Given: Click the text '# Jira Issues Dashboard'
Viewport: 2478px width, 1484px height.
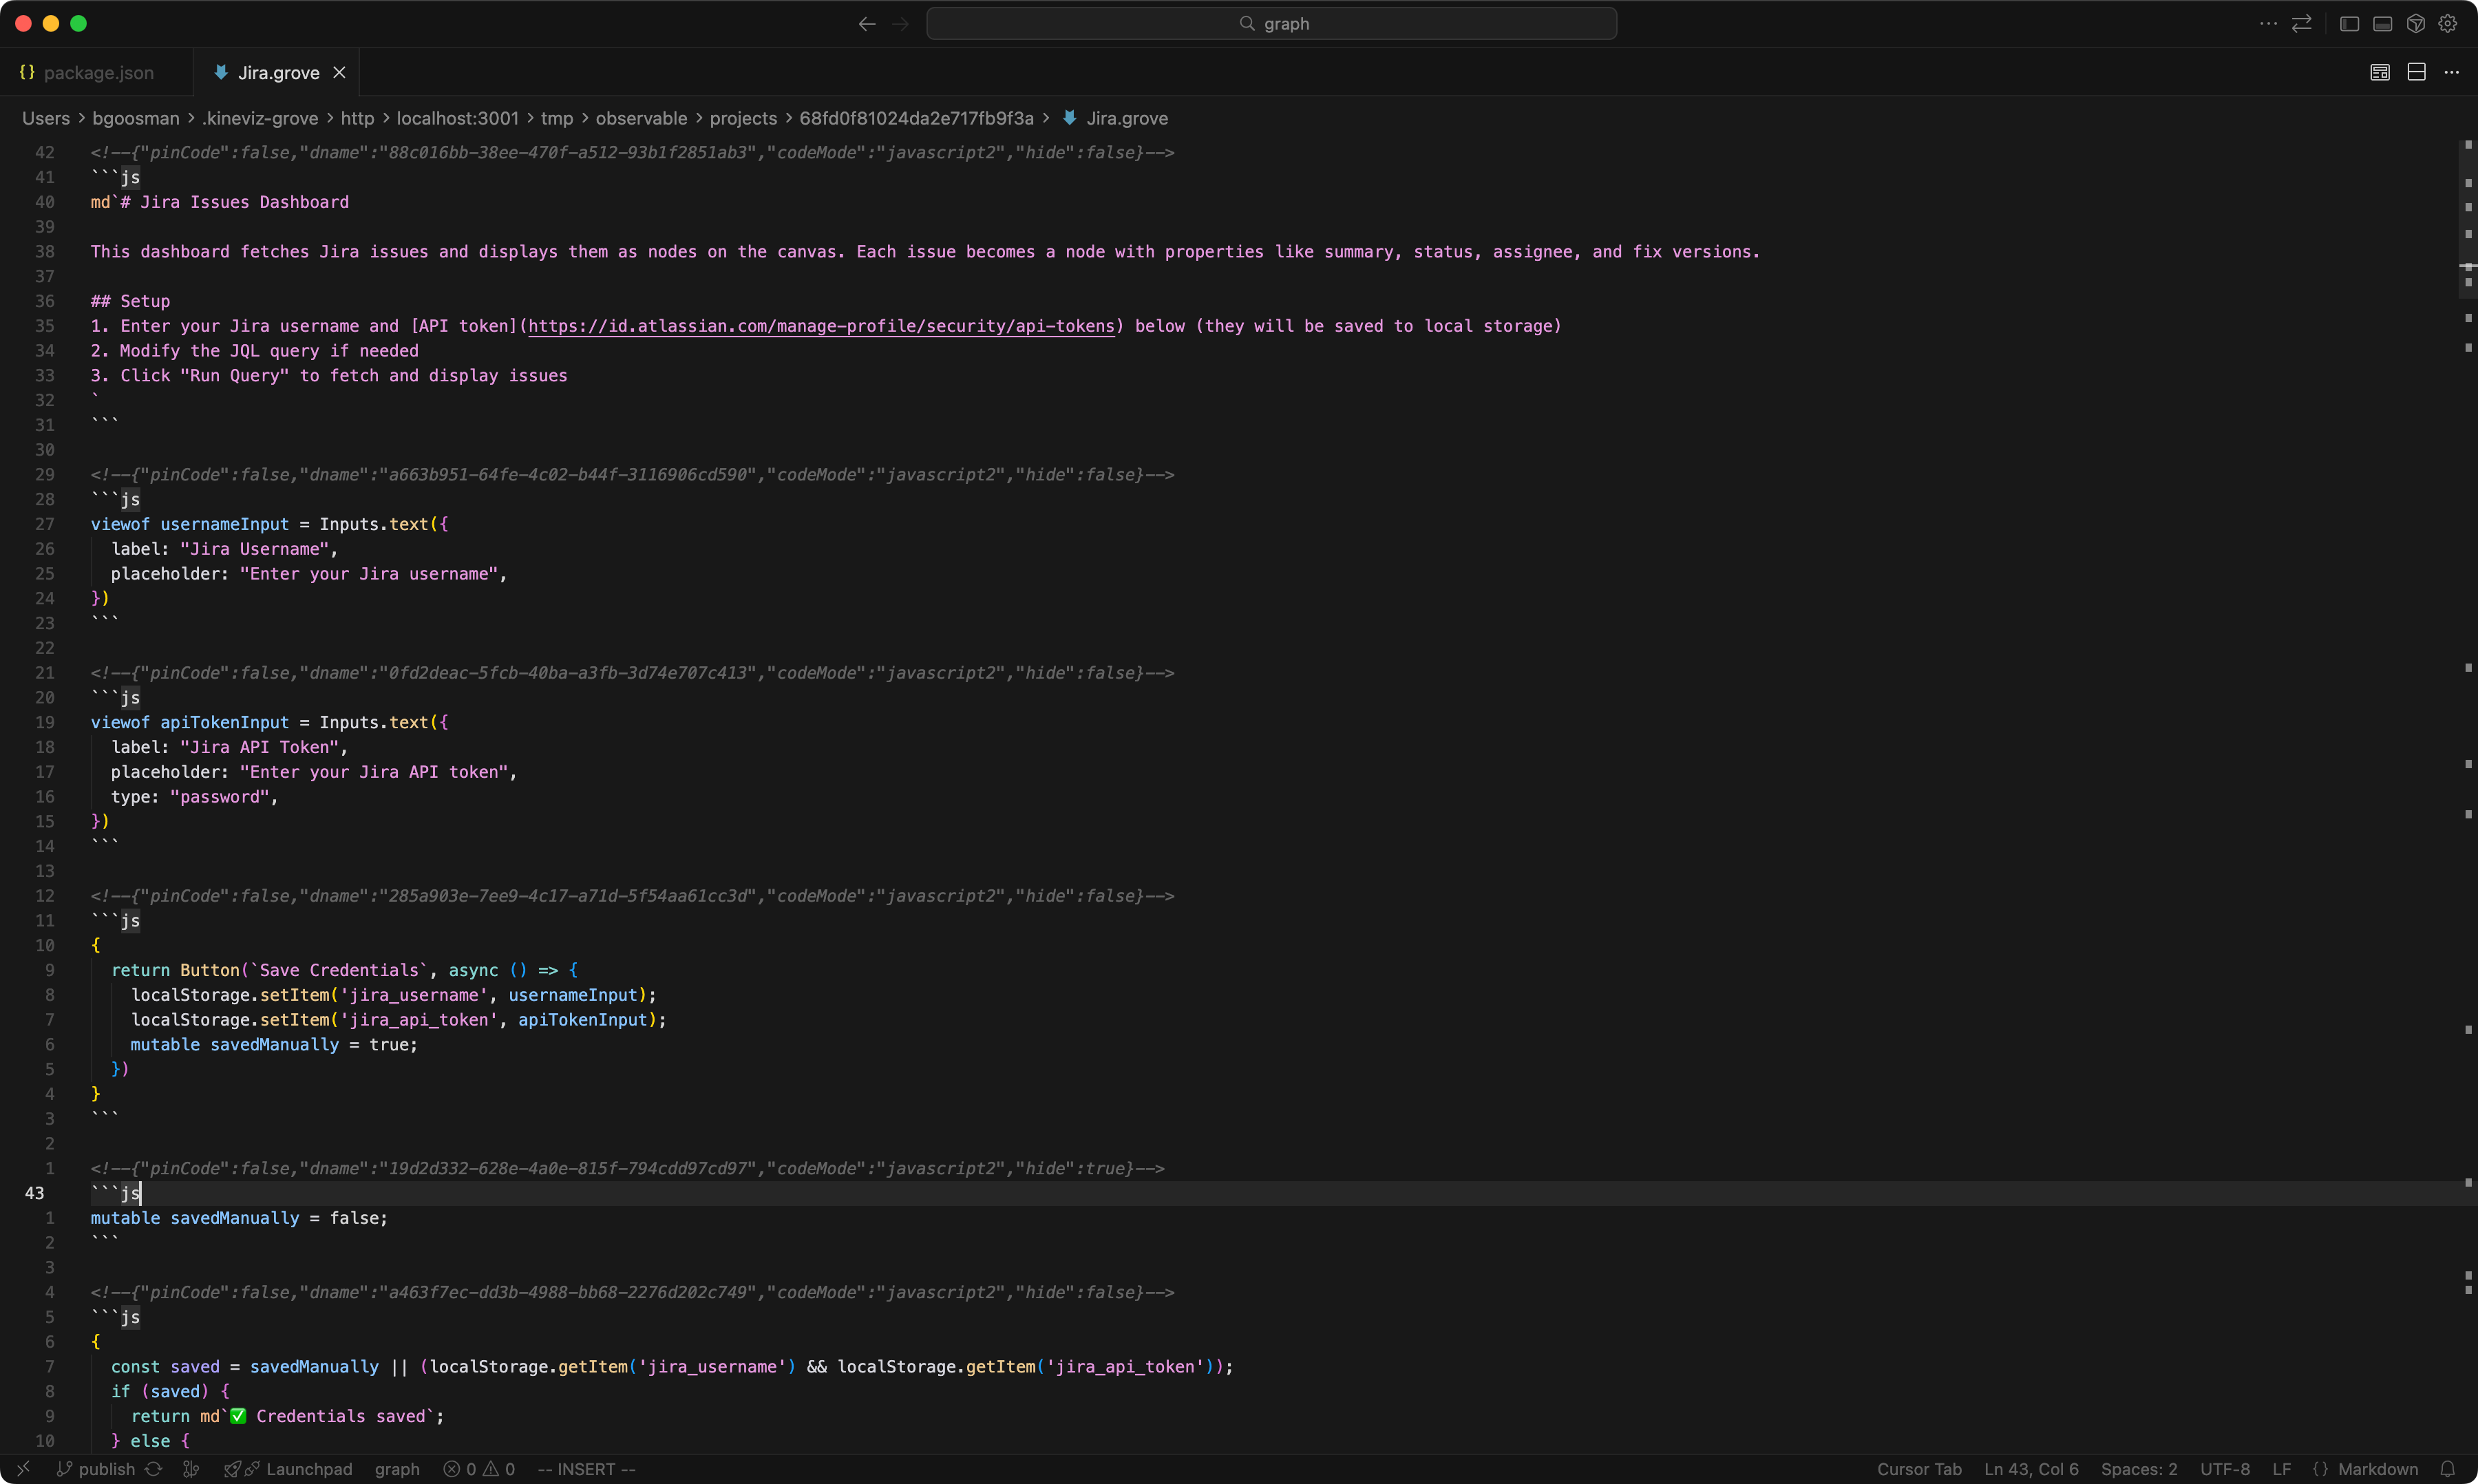Looking at the screenshot, I should click(234, 202).
